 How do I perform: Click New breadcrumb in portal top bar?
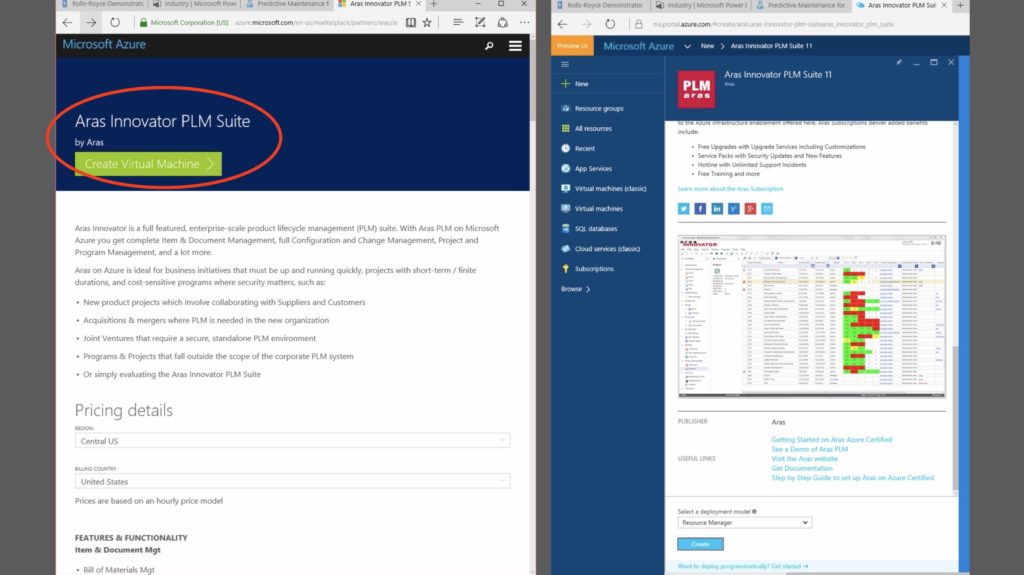pos(707,46)
